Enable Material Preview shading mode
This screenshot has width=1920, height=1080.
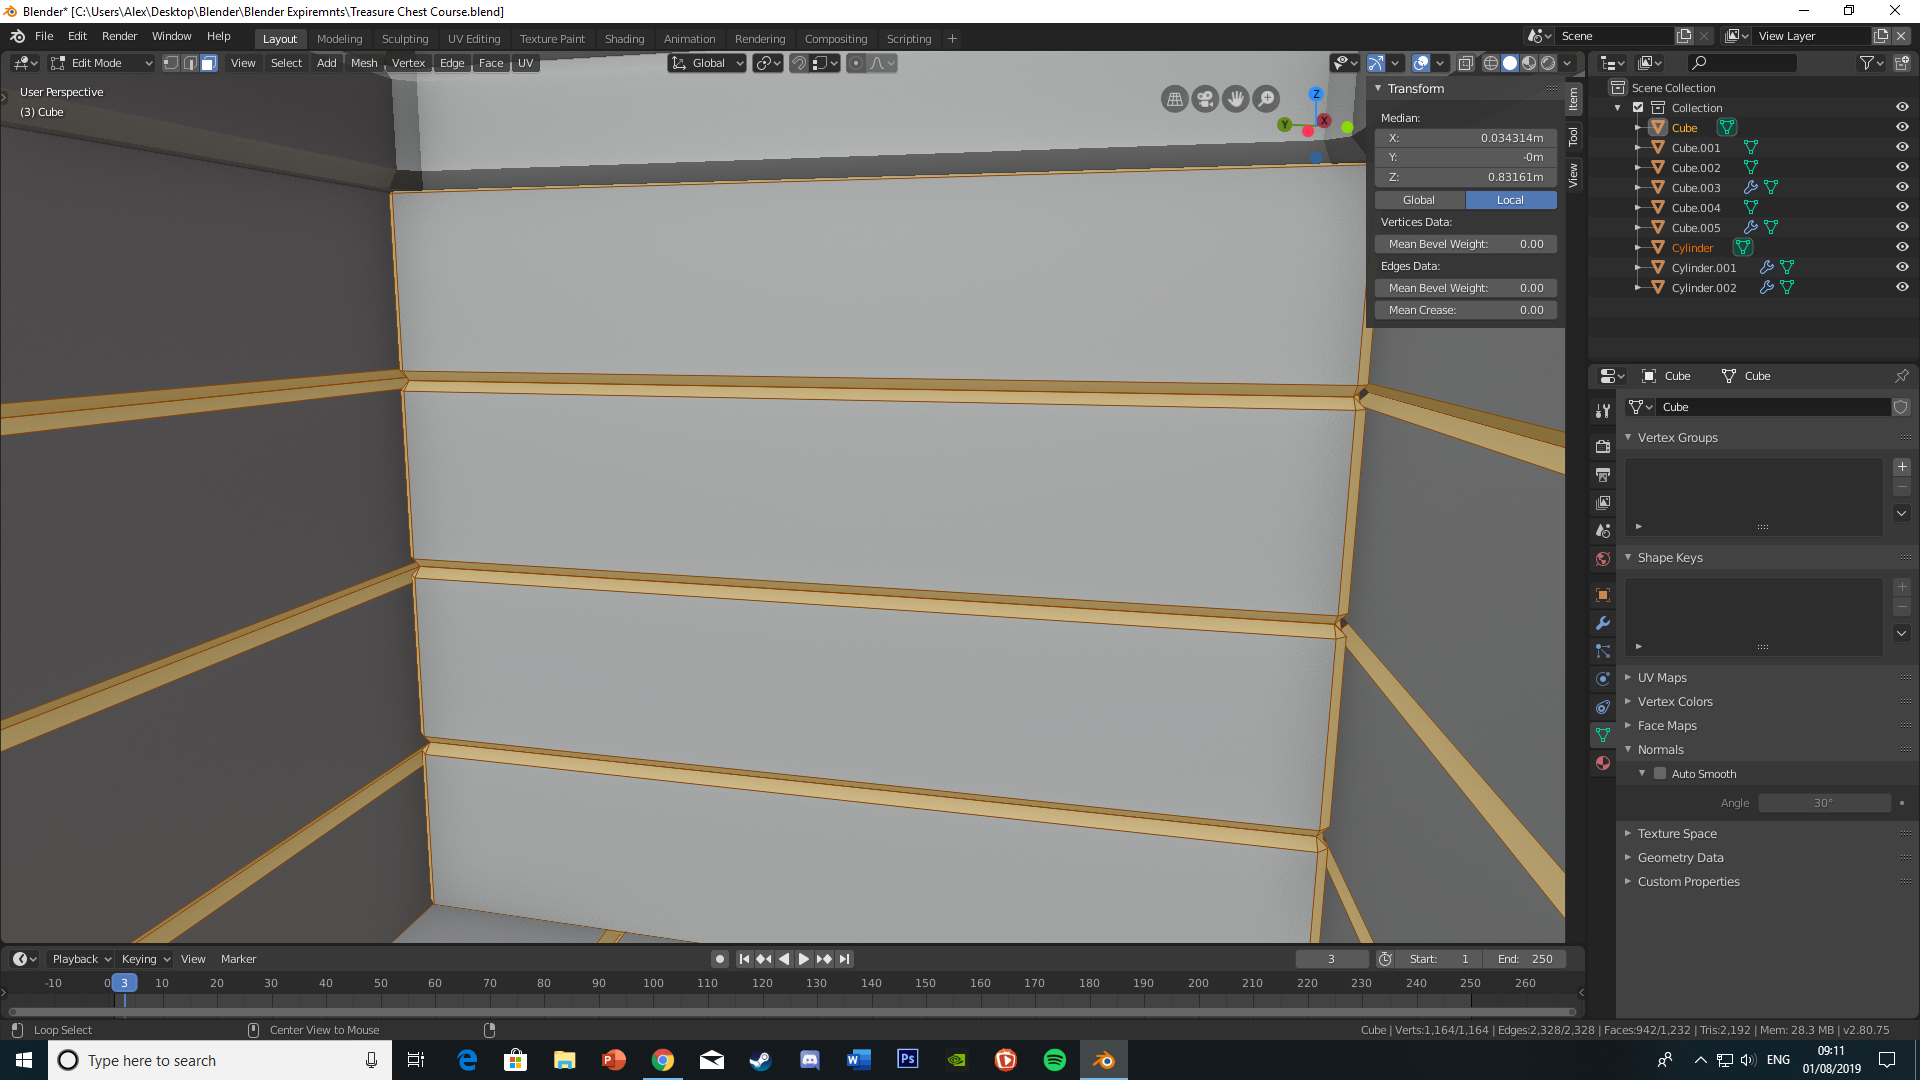(x=1528, y=62)
